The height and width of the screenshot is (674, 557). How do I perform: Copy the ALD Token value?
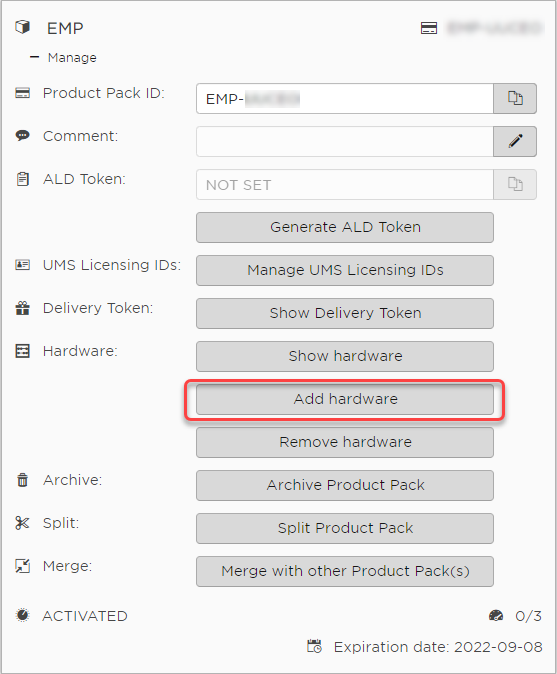[x=515, y=184]
